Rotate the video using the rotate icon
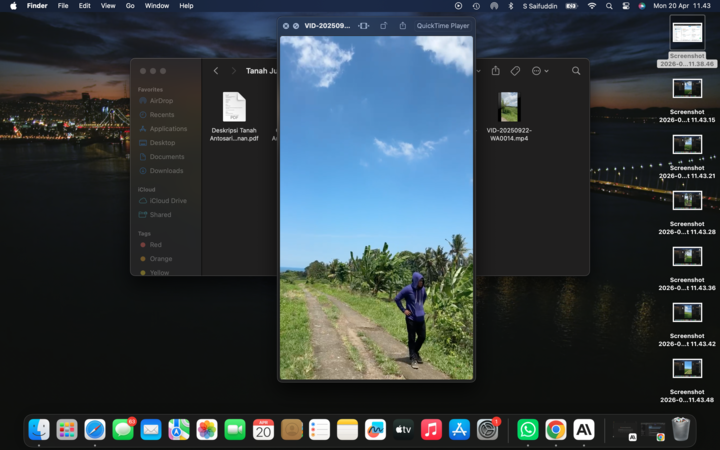The image size is (720, 450). point(384,26)
